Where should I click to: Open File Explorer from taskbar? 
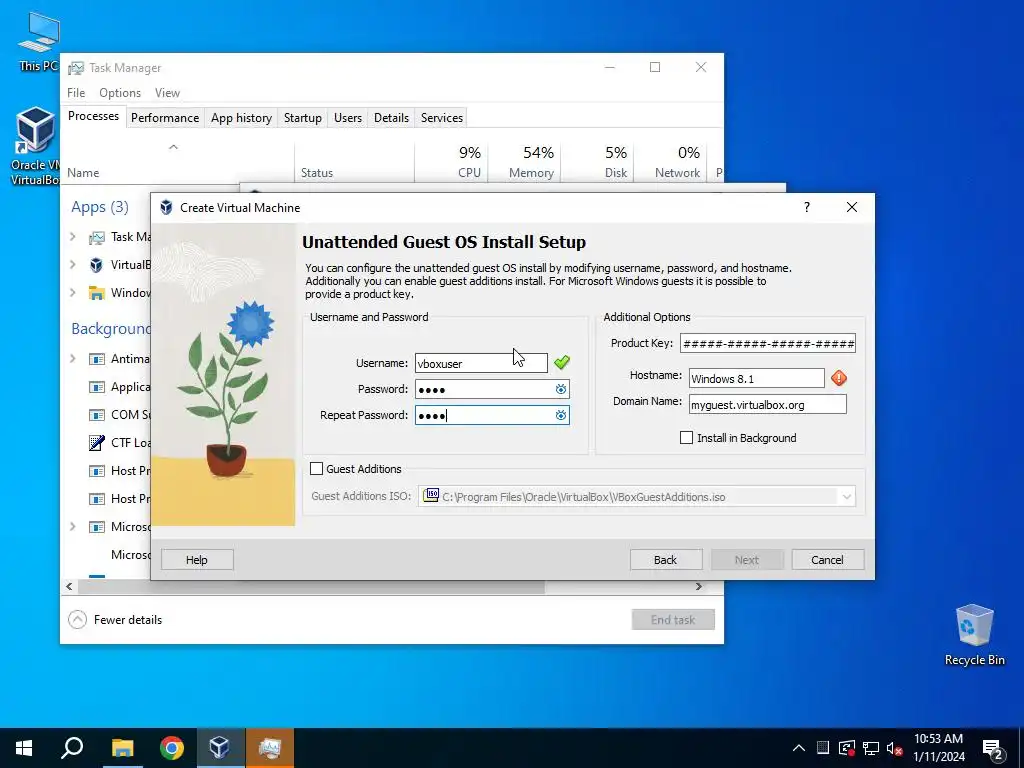tap(122, 748)
